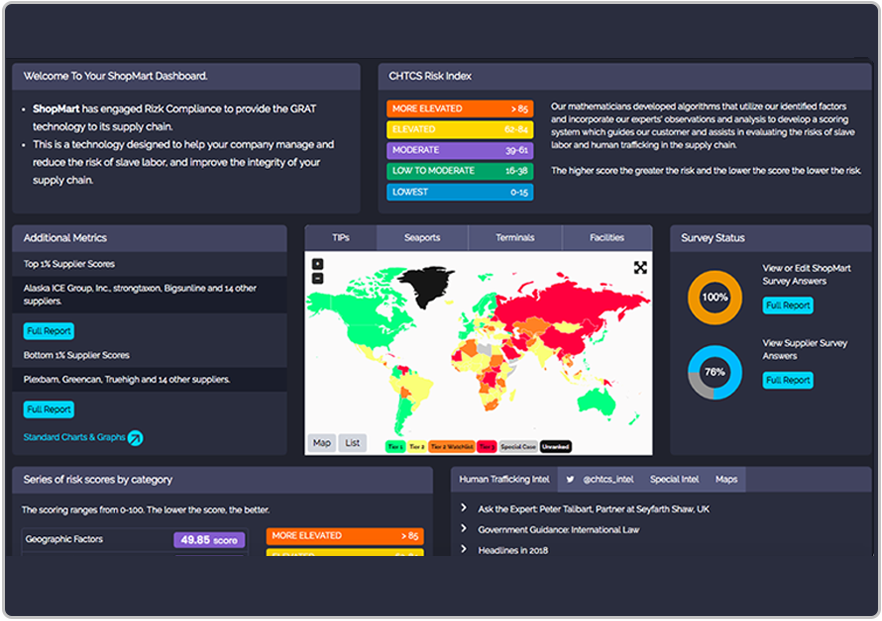Switch map view to List mode
This screenshot has height=621, width=882.
coord(353,443)
